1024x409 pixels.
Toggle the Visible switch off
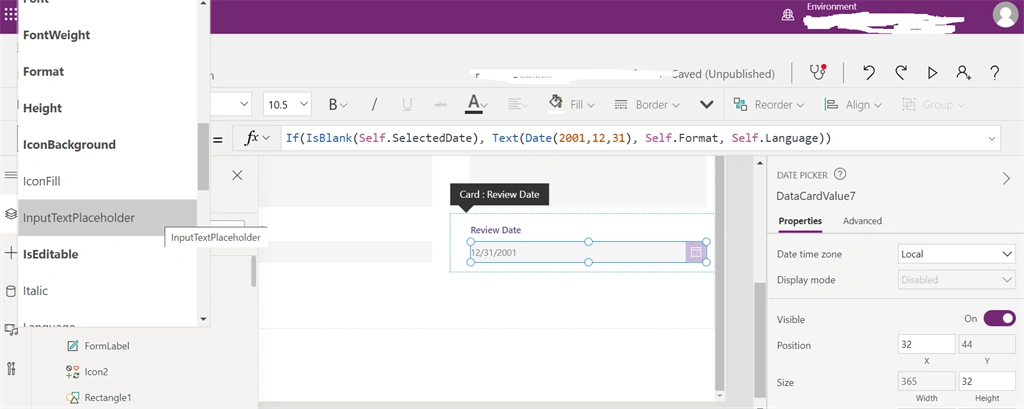point(999,318)
